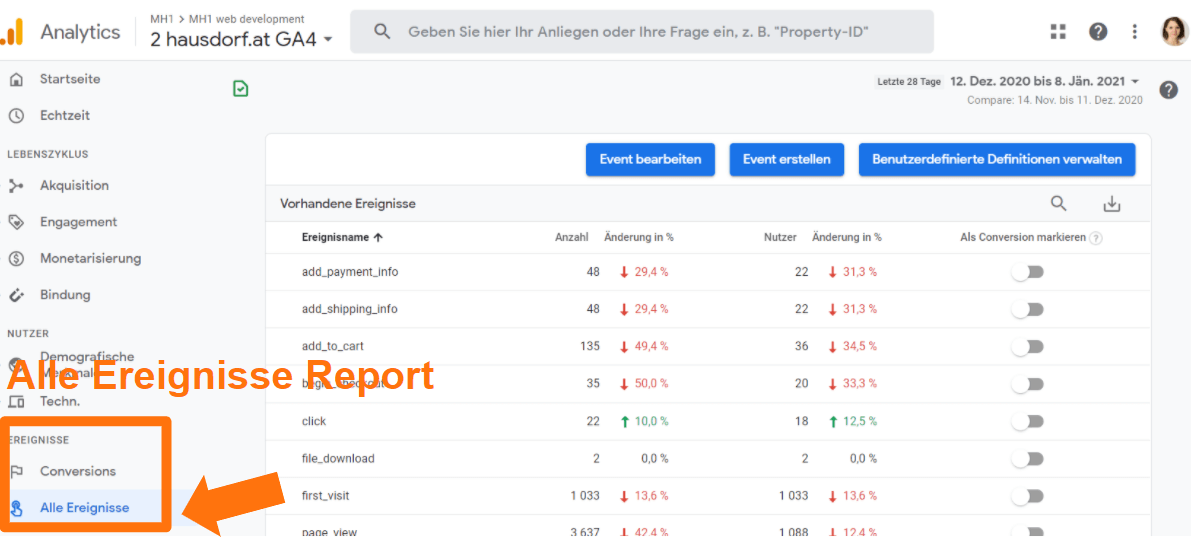Toggle conversion for click event

tap(1028, 421)
